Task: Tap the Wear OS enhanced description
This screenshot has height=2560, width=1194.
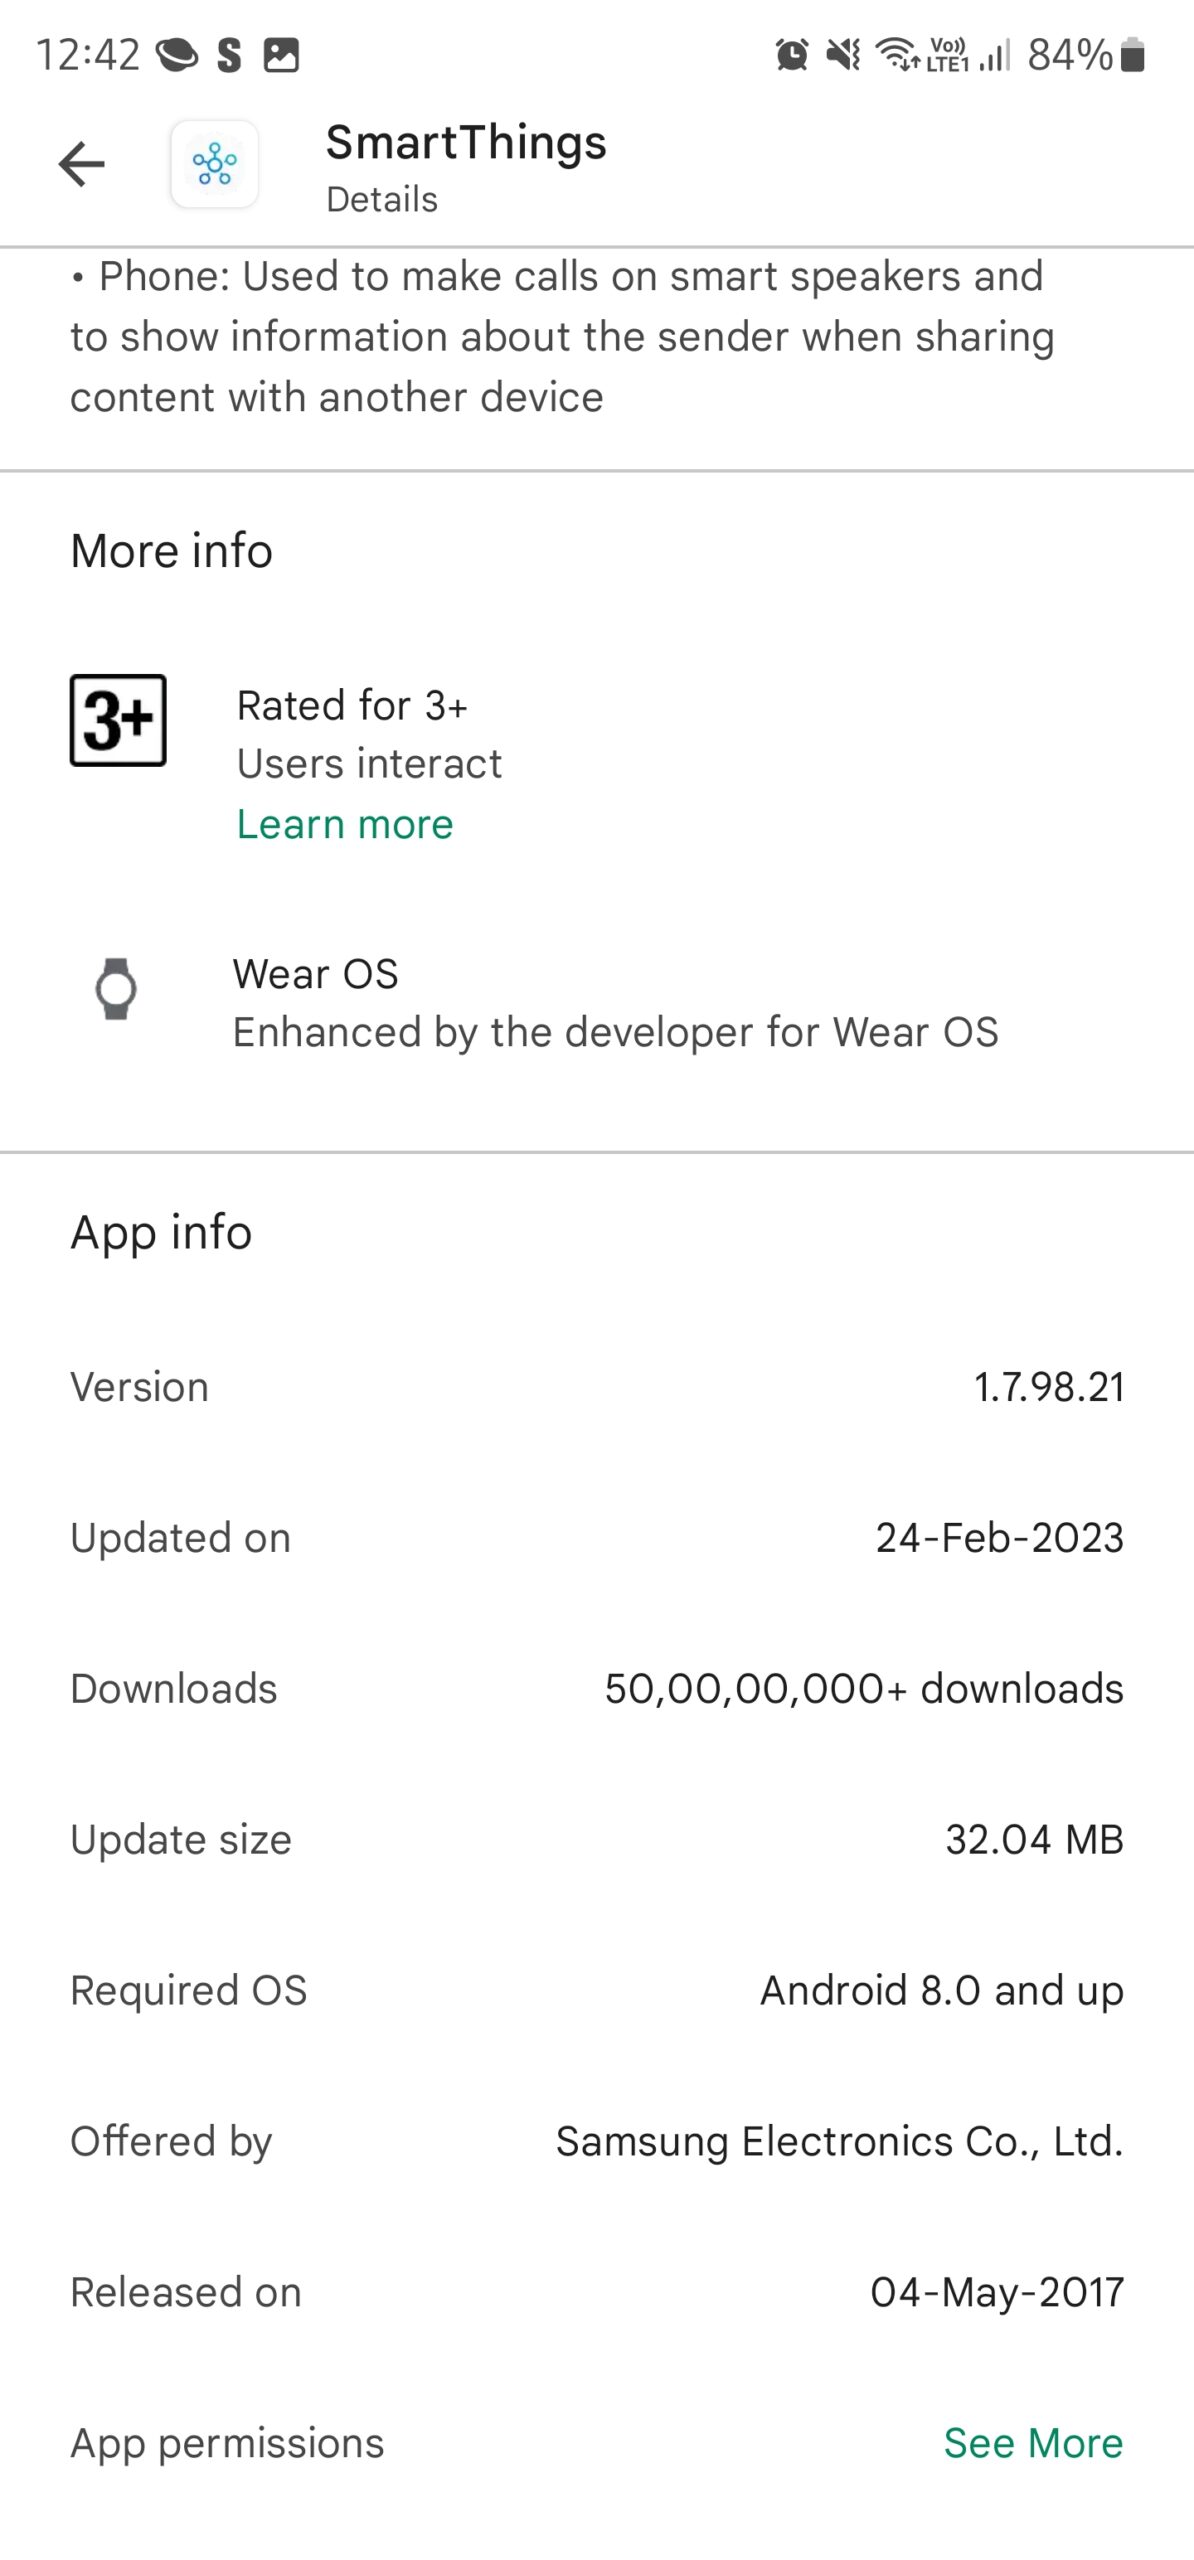Action: point(615,1032)
